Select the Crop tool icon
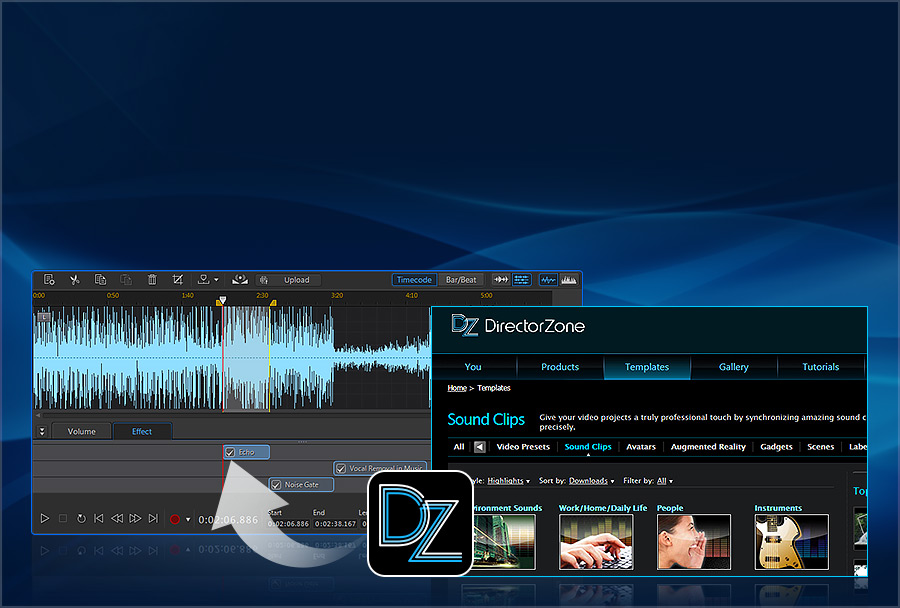The image size is (900, 608). 178,280
